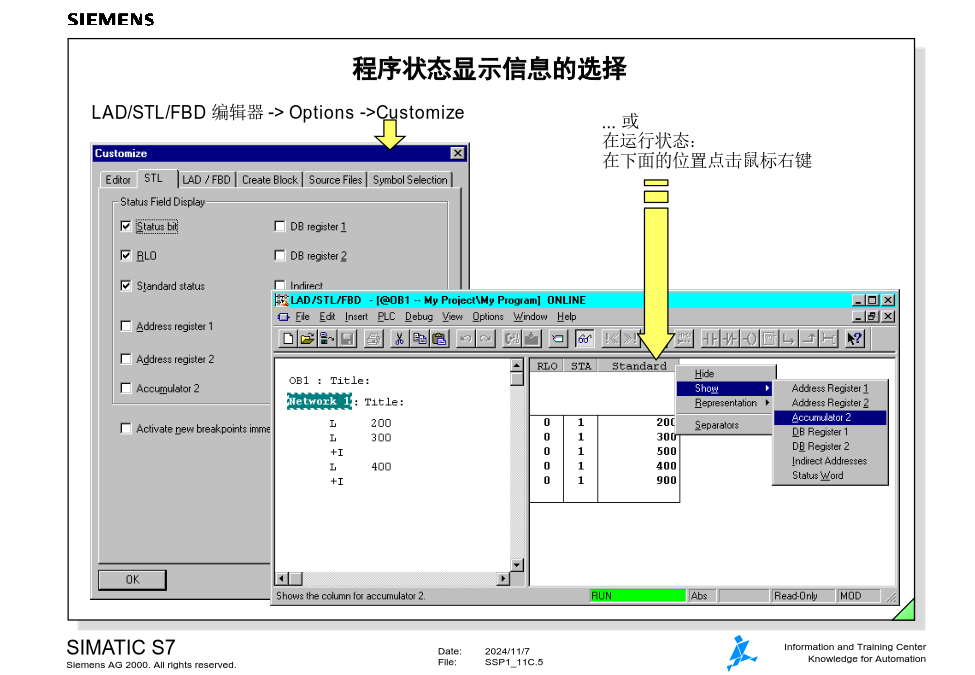Screen dimensions: 975x675
Task: Click the Open folder toolbar icon
Action: 307,339
